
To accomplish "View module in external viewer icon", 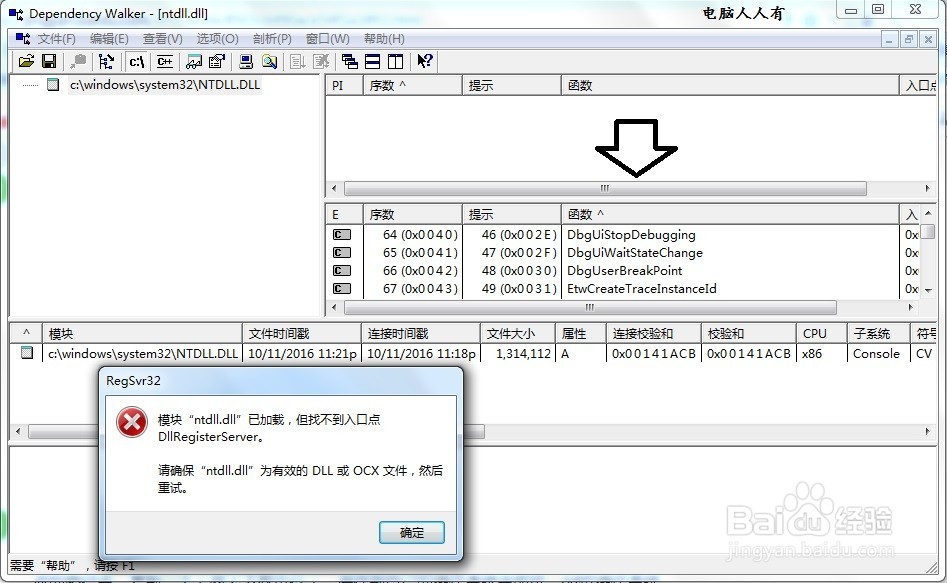I will click(194, 61).
